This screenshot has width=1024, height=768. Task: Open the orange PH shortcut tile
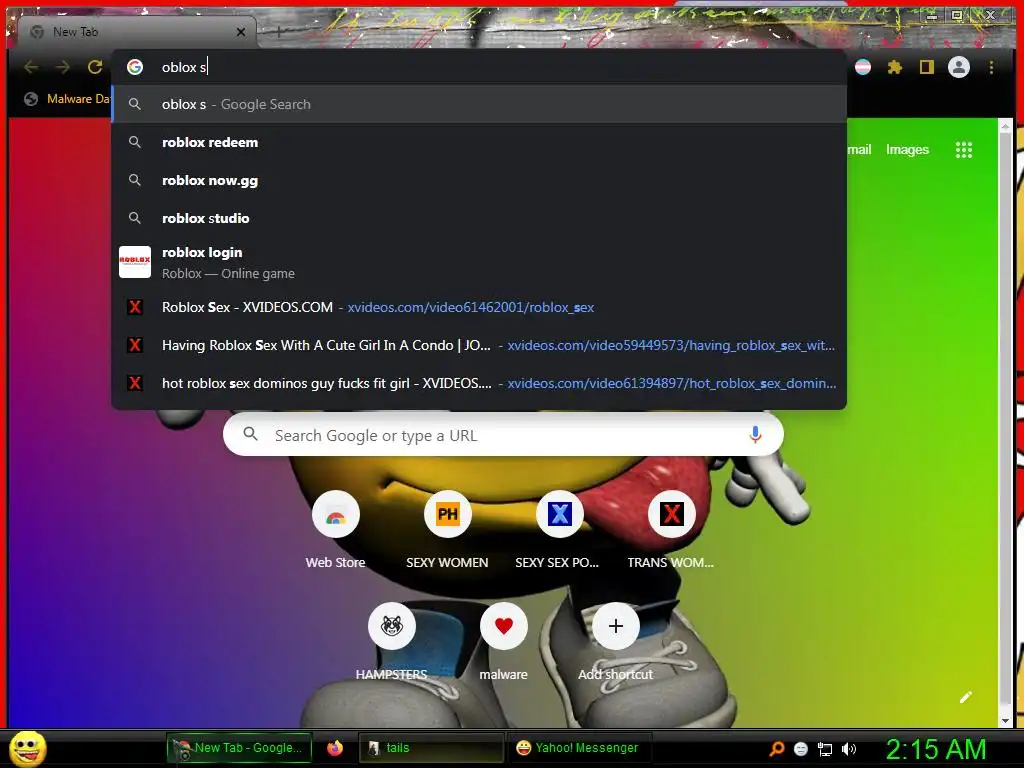[447, 514]
